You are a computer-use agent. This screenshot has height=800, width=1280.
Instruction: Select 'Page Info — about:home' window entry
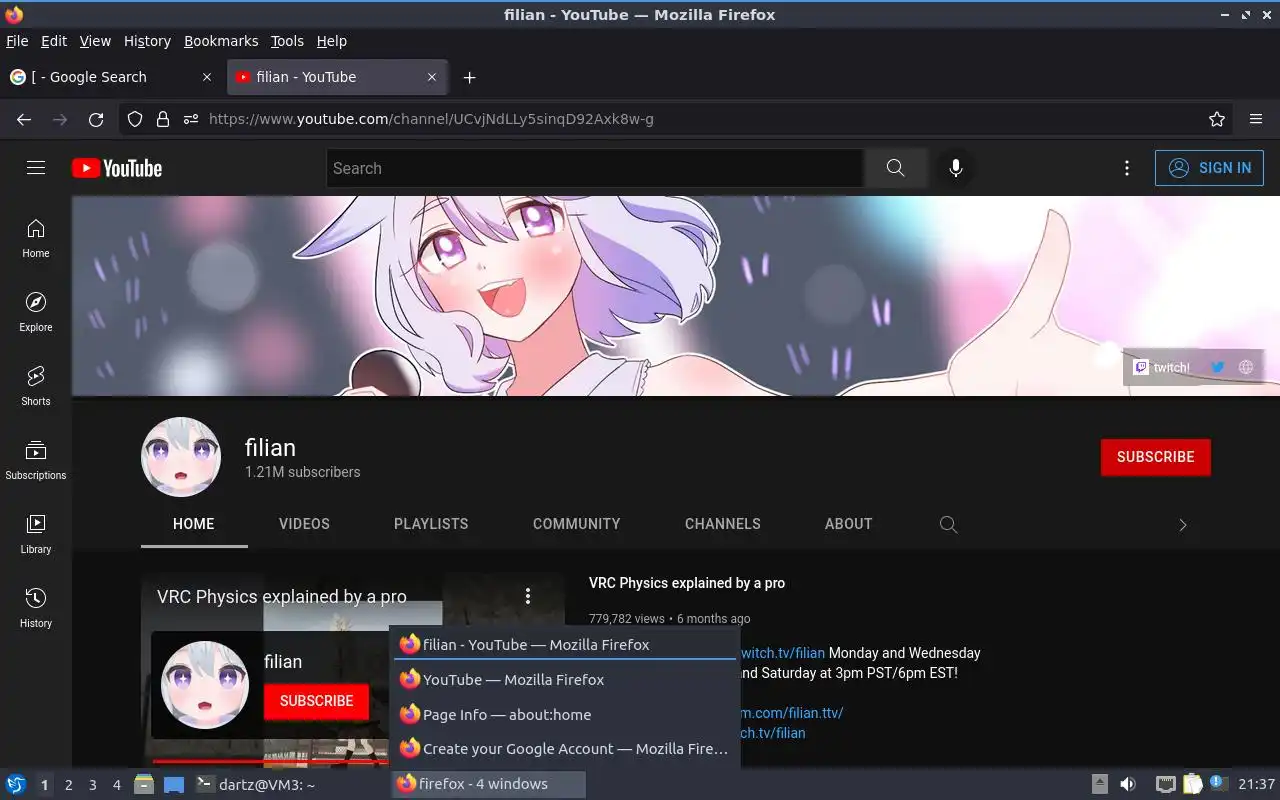[x=565, y=715]
